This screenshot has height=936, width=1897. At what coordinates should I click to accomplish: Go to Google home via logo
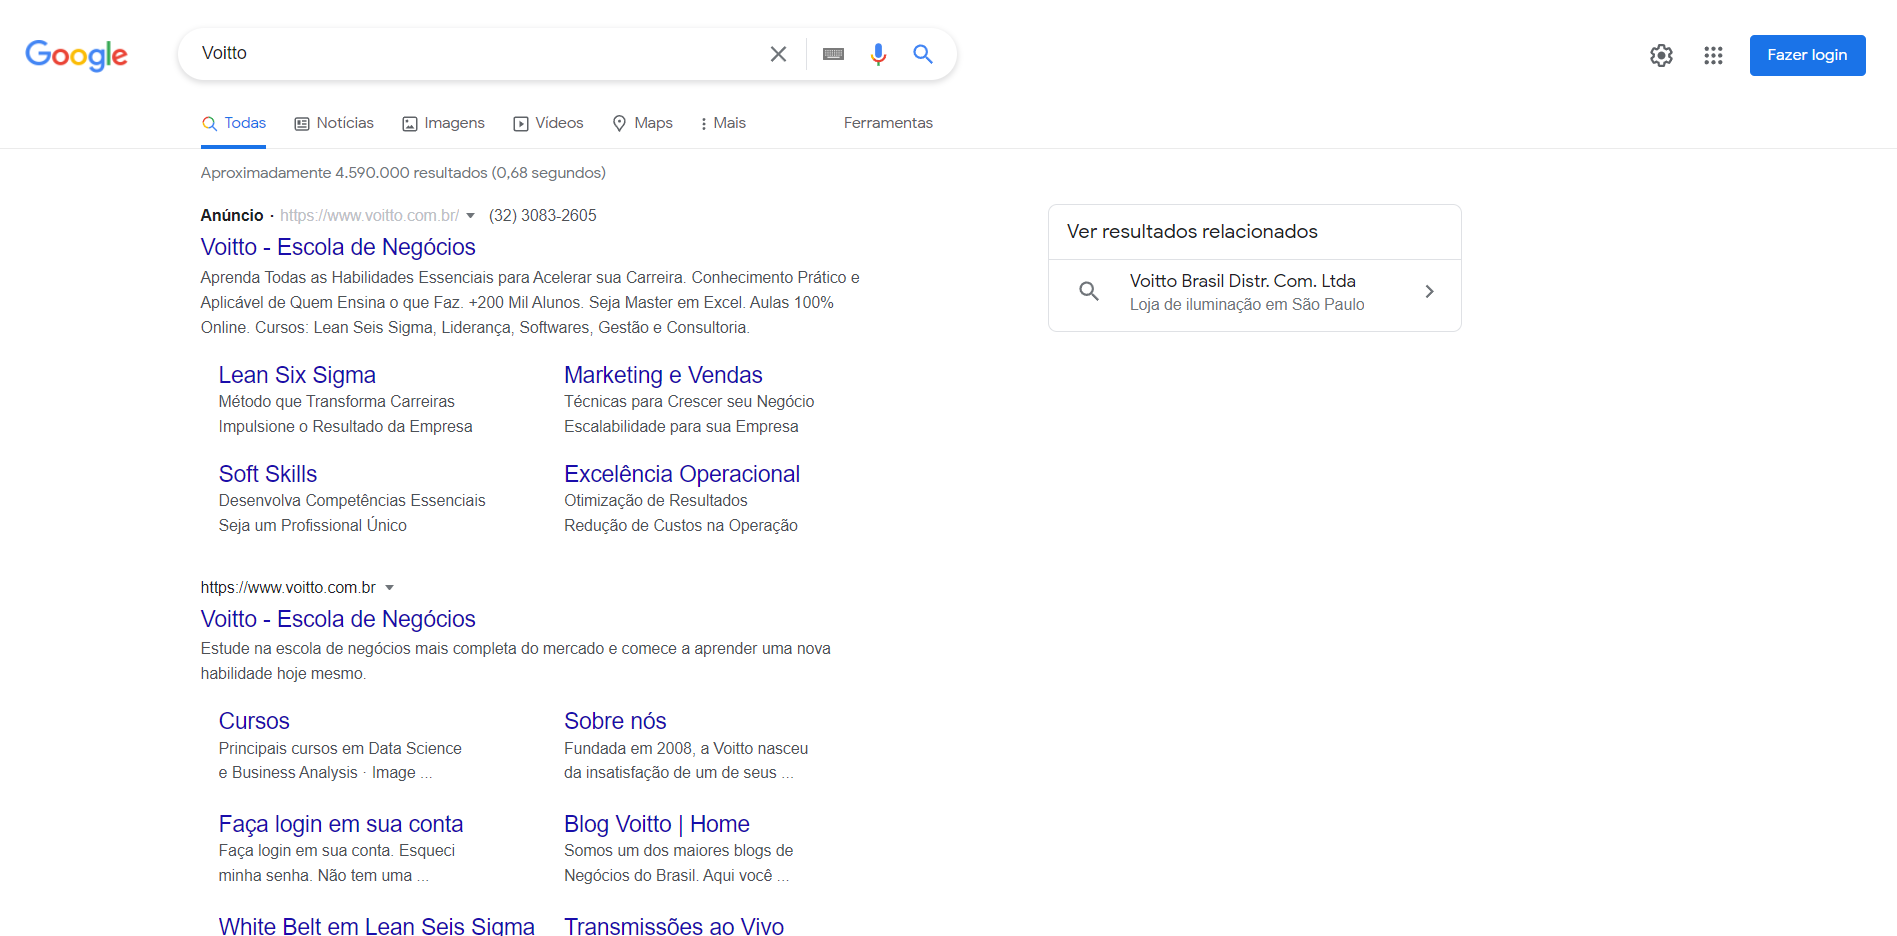[76, 55]
